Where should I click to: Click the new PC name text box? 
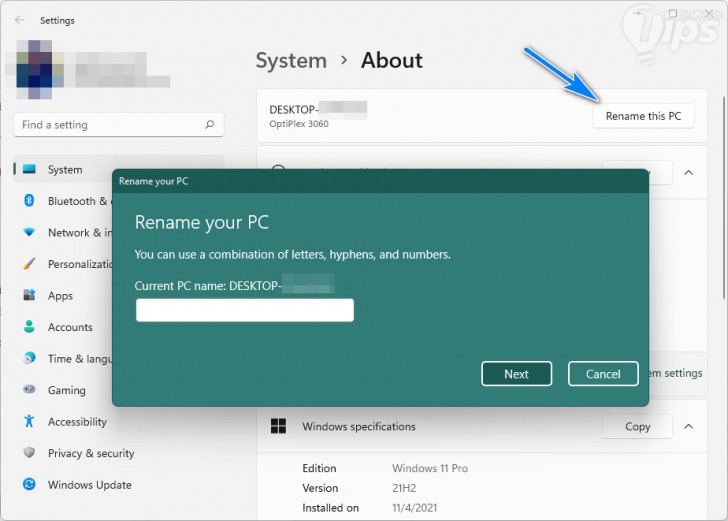point(245,310)
